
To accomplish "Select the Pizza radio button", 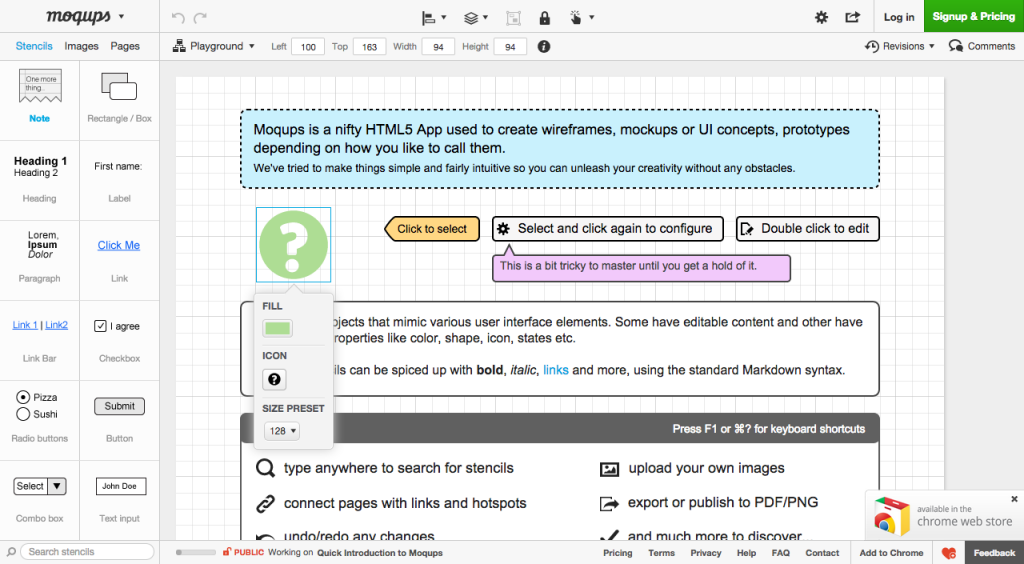I will click(23, 397).
